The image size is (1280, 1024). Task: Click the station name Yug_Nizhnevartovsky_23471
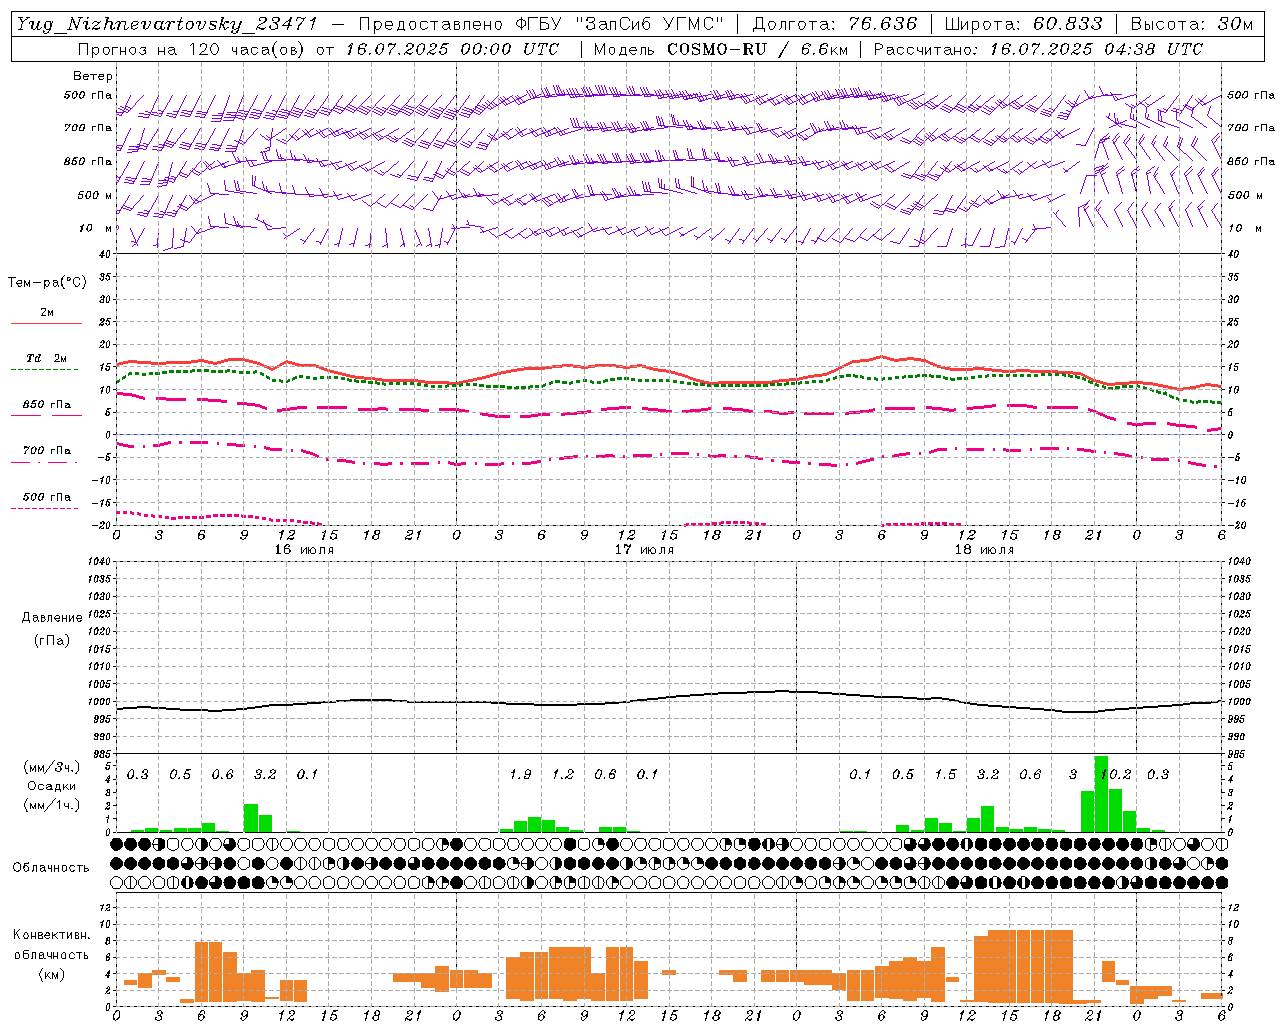(x=165, y=24)
